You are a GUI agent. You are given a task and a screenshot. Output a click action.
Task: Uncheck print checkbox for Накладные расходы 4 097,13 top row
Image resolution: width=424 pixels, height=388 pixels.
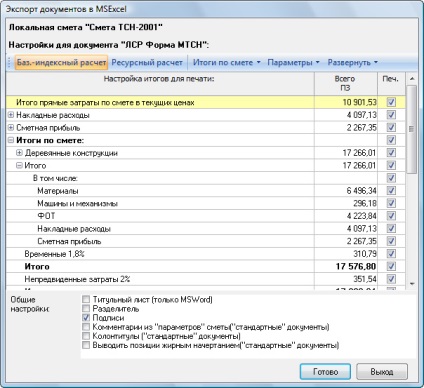pyautogui.click(x=391, y=115)
